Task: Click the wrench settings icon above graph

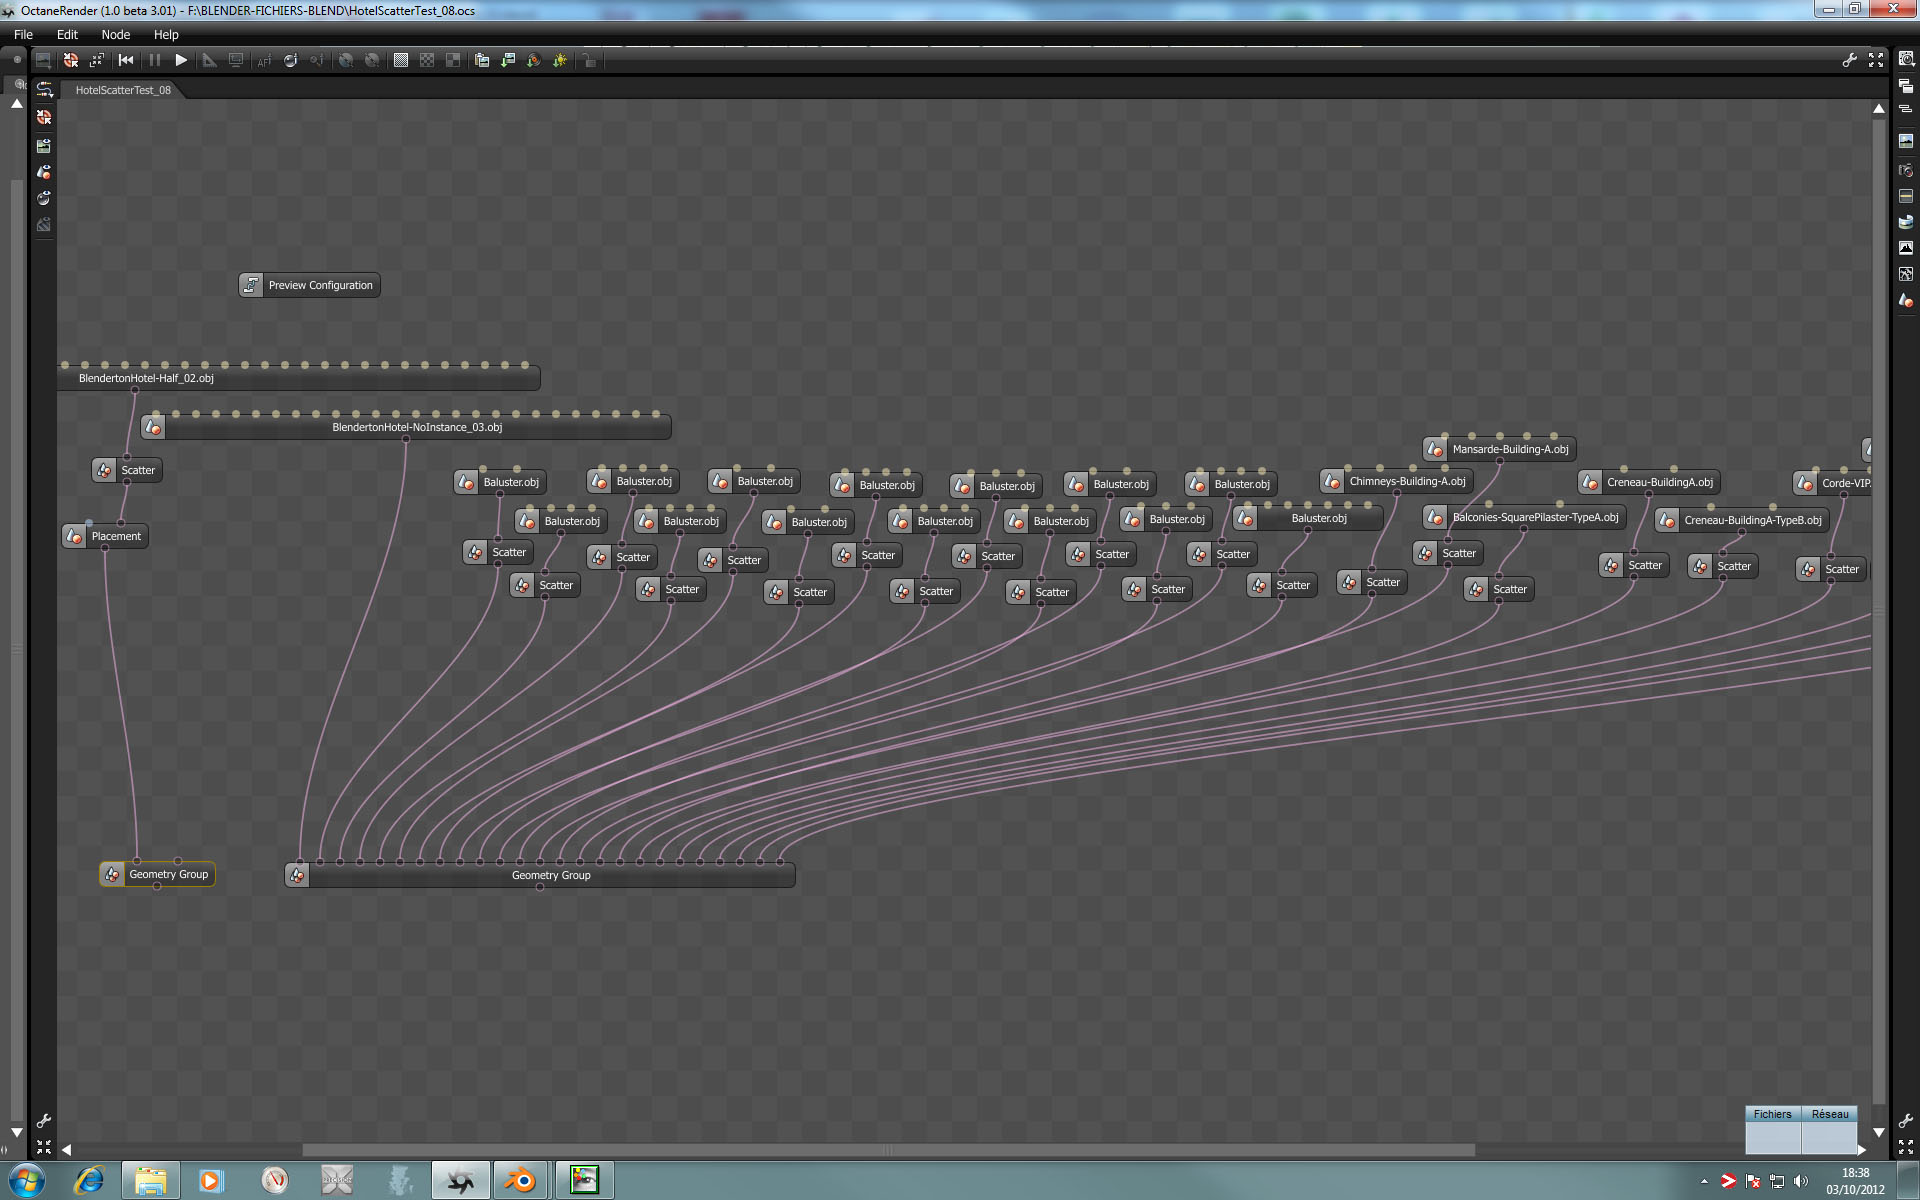Action: click(x=1849, y=60)
